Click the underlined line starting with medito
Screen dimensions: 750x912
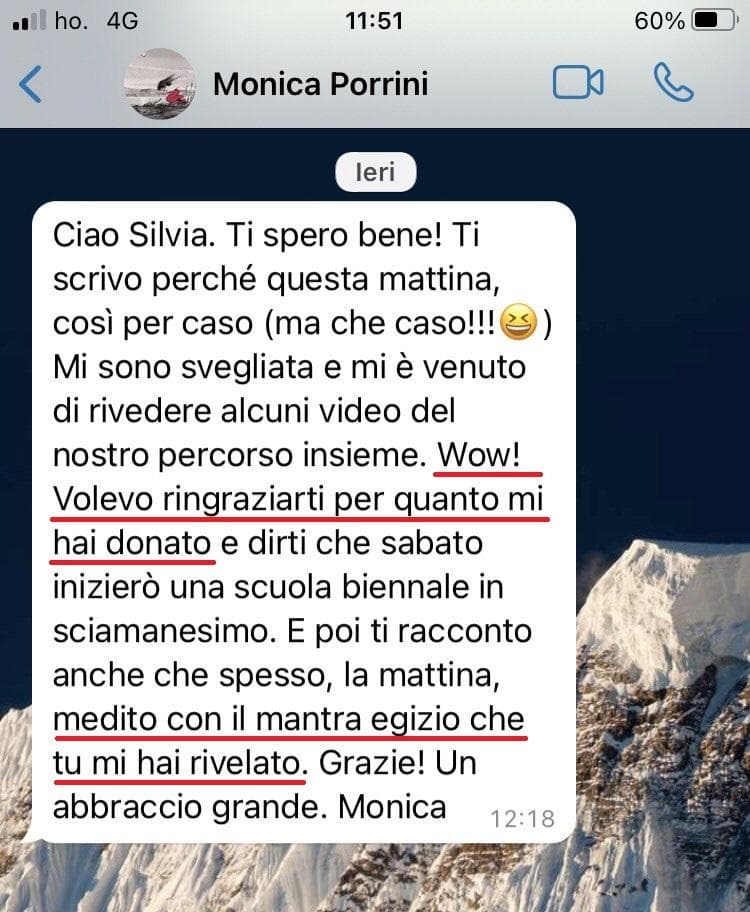tap(289, 719)
